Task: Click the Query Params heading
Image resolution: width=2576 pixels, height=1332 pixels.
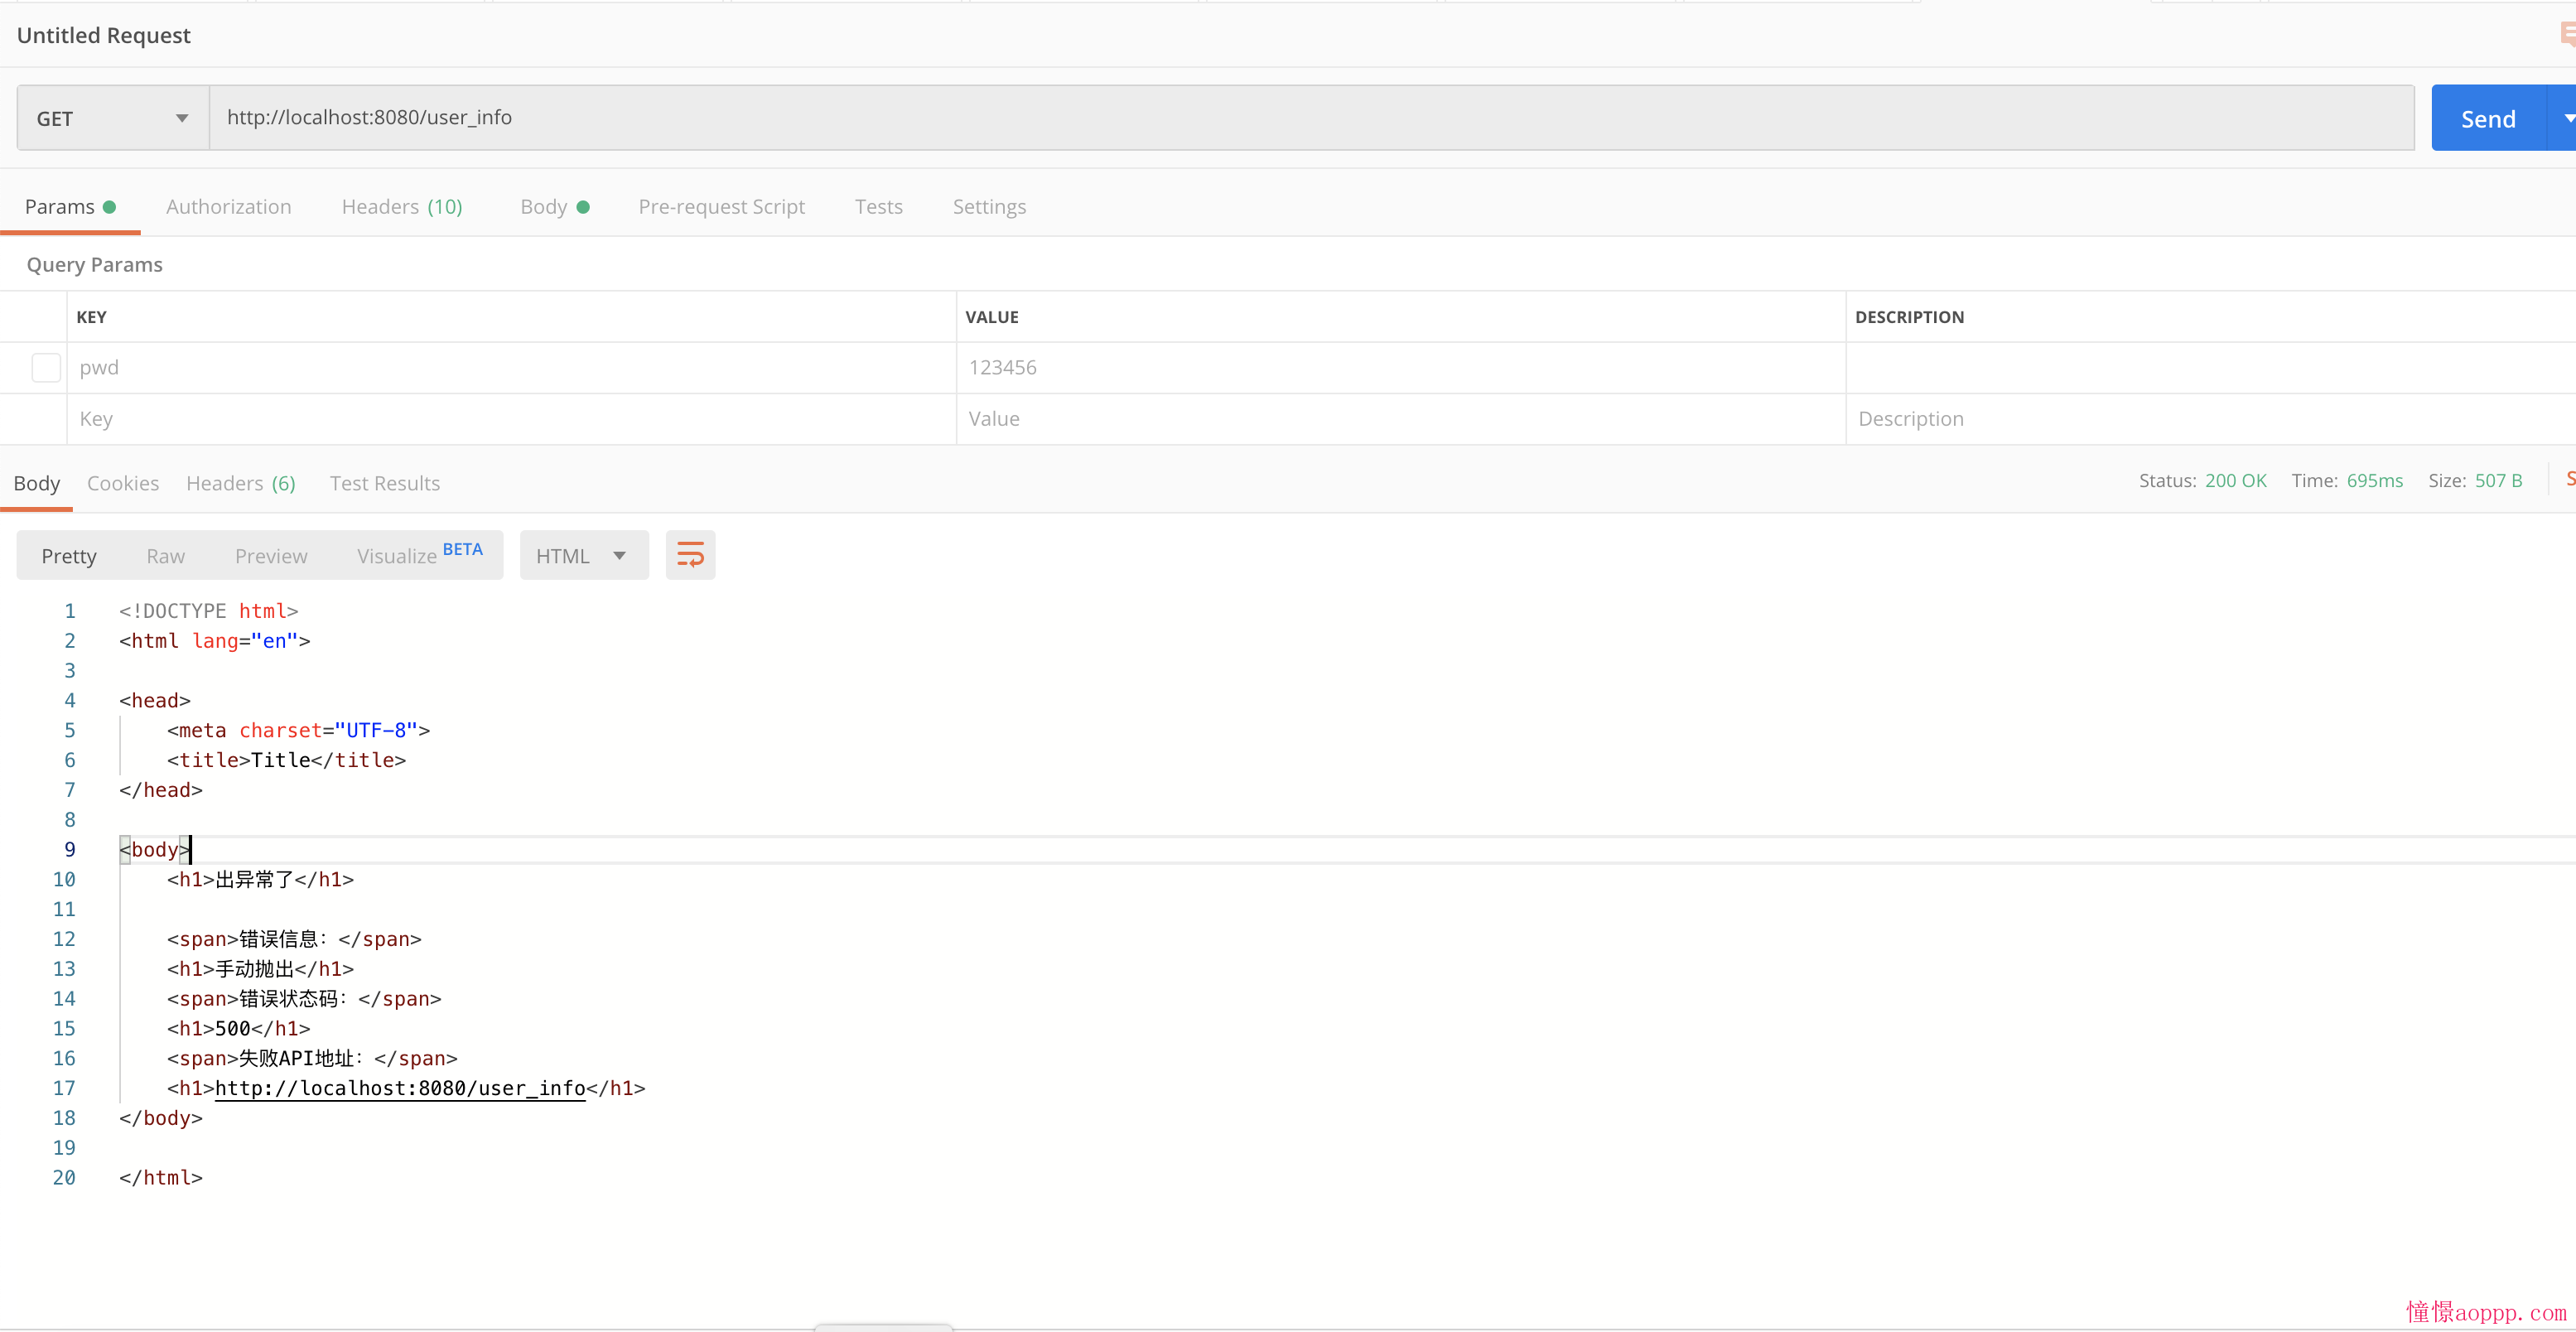Action: click(x=94, y=264)
